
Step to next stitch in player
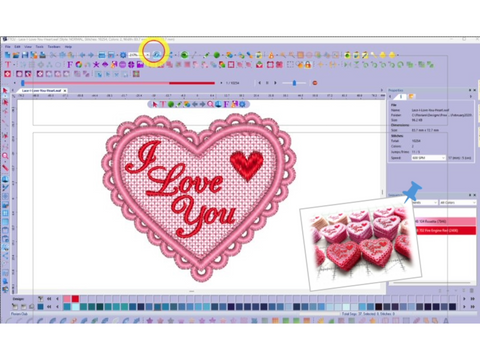pyautogui.click(x=275, y=83)
